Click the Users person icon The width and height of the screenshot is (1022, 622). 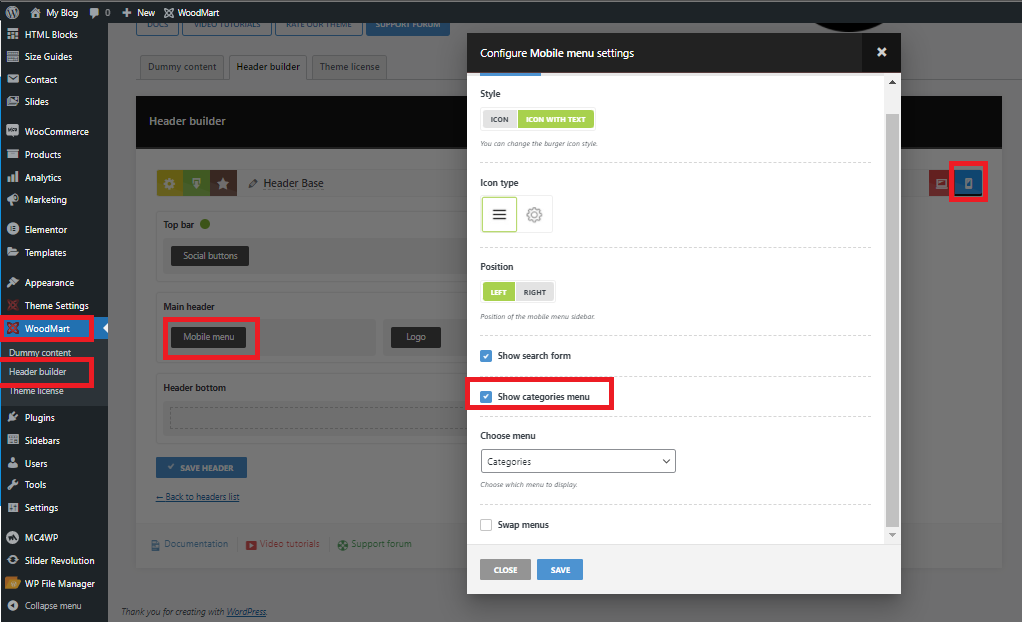tap(12, 463)
